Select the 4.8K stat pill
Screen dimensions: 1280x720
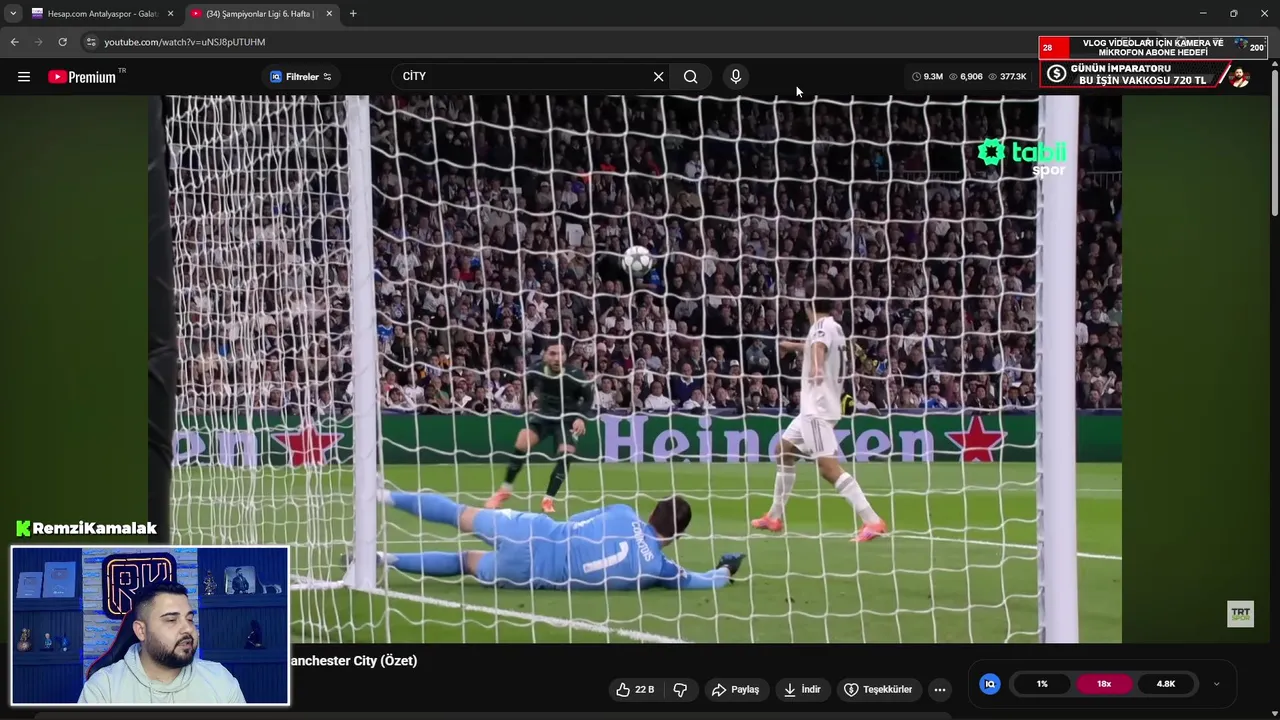(1166, 684)
